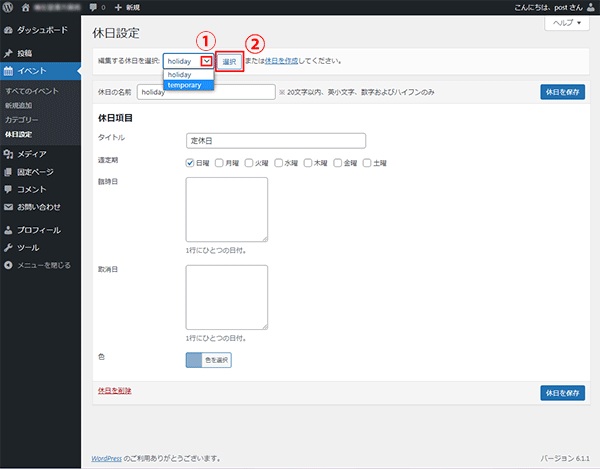Click the WordPress footer link
The image size is (600, 469).
pos(106,458)
